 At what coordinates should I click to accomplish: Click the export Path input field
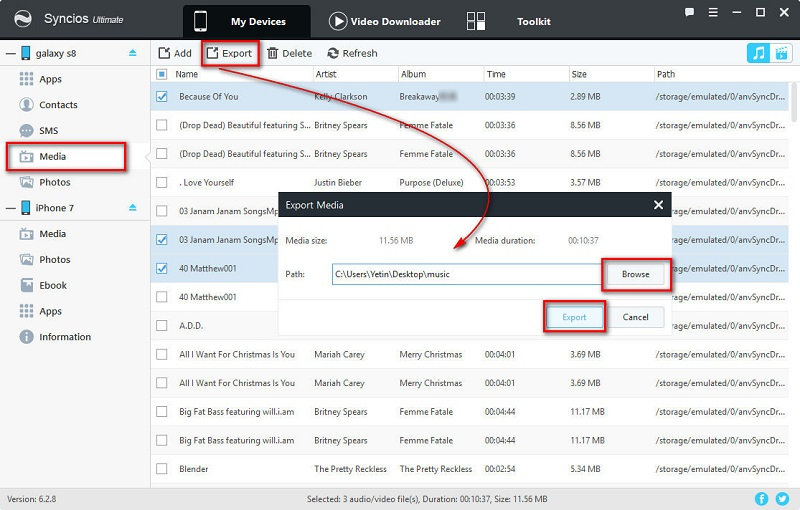click(x=467, y=274)
